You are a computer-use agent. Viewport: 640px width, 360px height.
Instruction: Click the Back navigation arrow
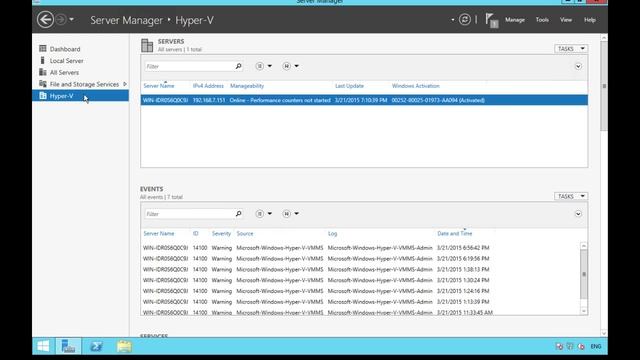pyautogui.click(x=45, y=20)
